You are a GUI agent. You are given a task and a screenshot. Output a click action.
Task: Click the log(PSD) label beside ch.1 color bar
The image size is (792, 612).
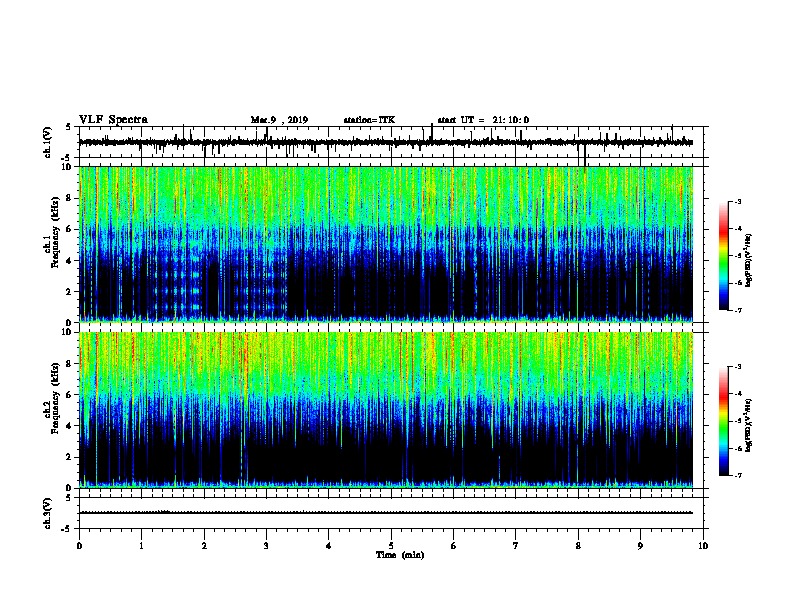pos(749,260)
